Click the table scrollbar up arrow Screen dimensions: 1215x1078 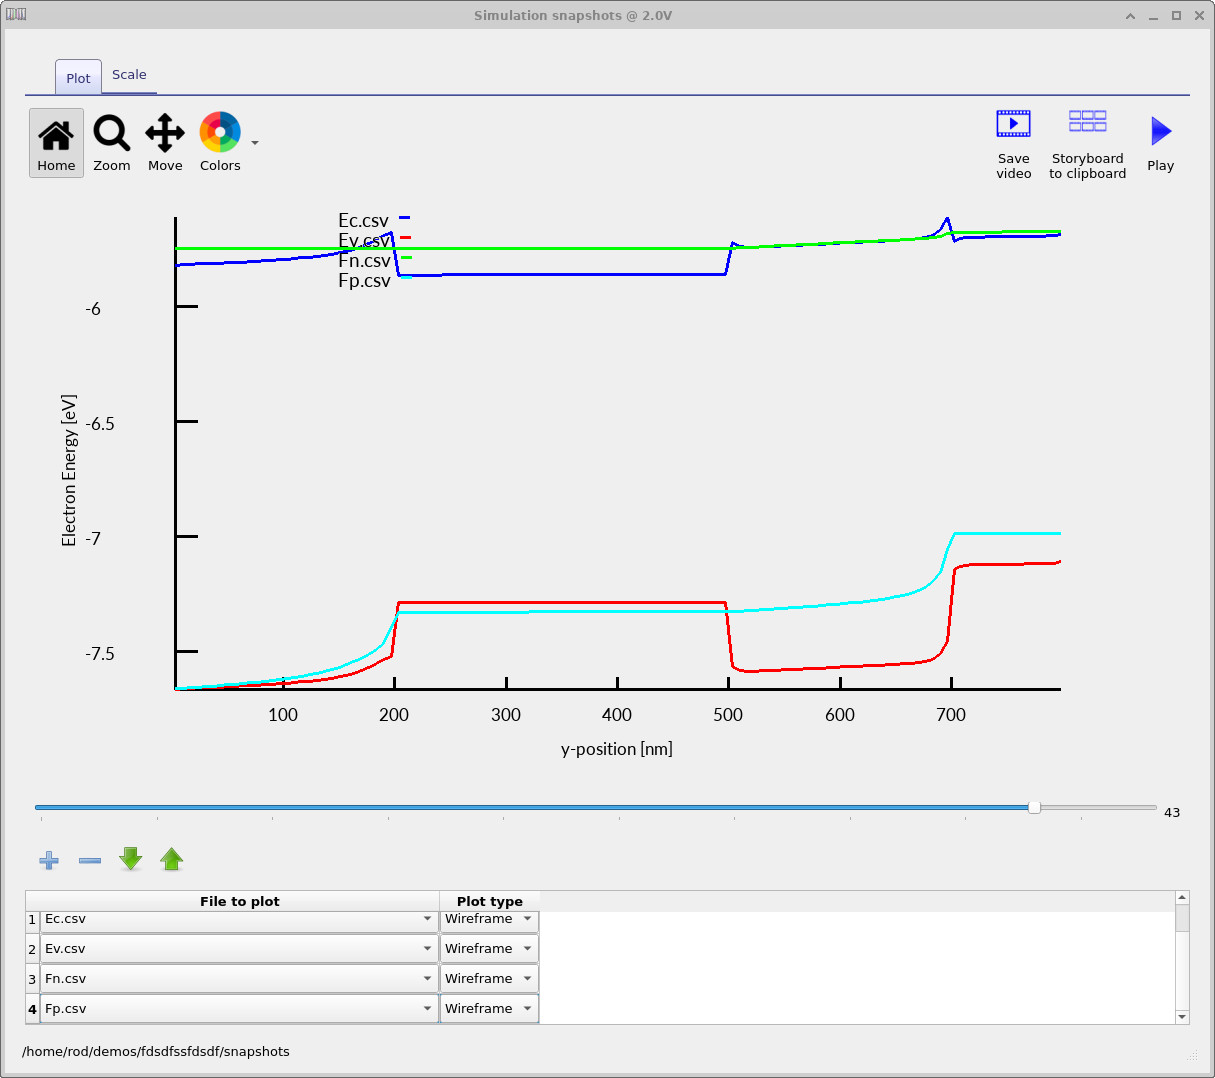click(1182, 898)
